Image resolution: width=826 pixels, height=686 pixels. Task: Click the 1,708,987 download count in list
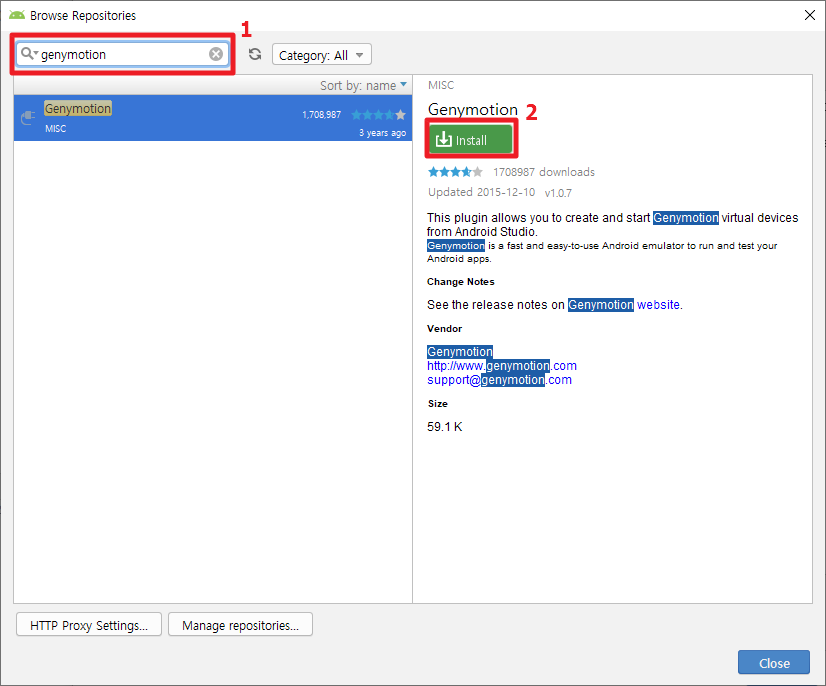click(x=321, y=114)
